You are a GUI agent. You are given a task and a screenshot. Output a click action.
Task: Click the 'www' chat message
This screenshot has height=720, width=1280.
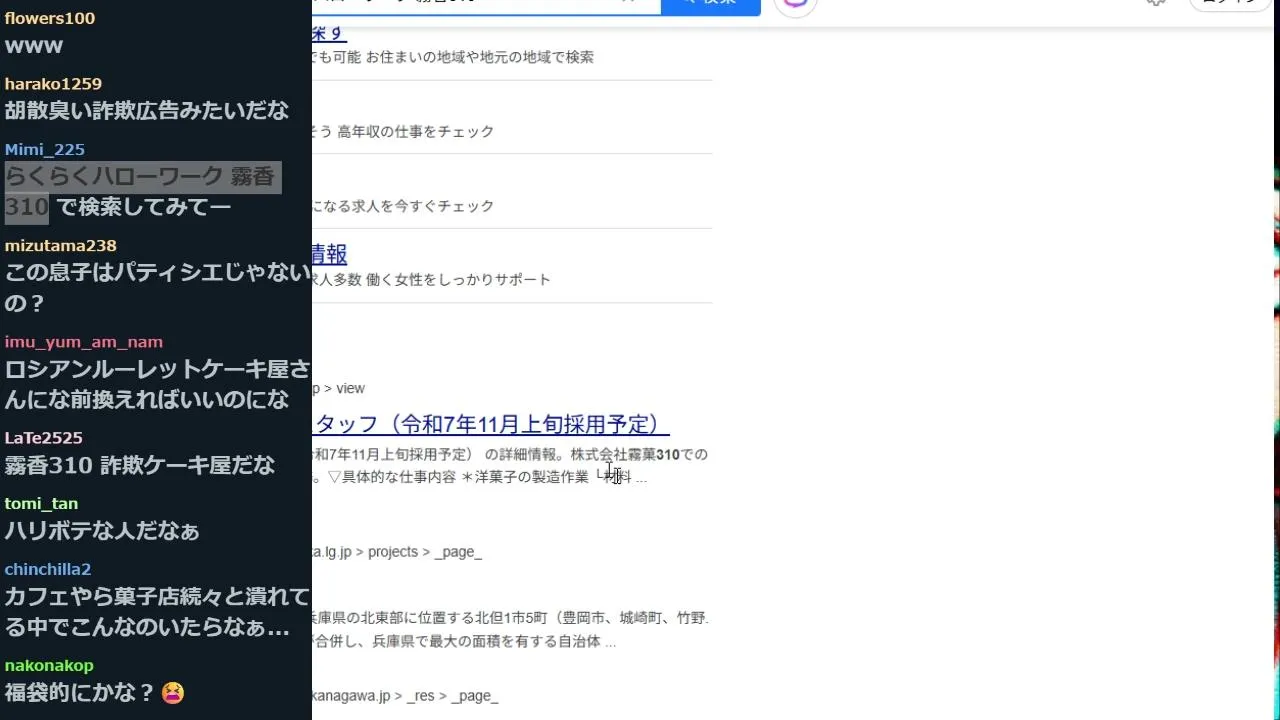tap(34, 46)
